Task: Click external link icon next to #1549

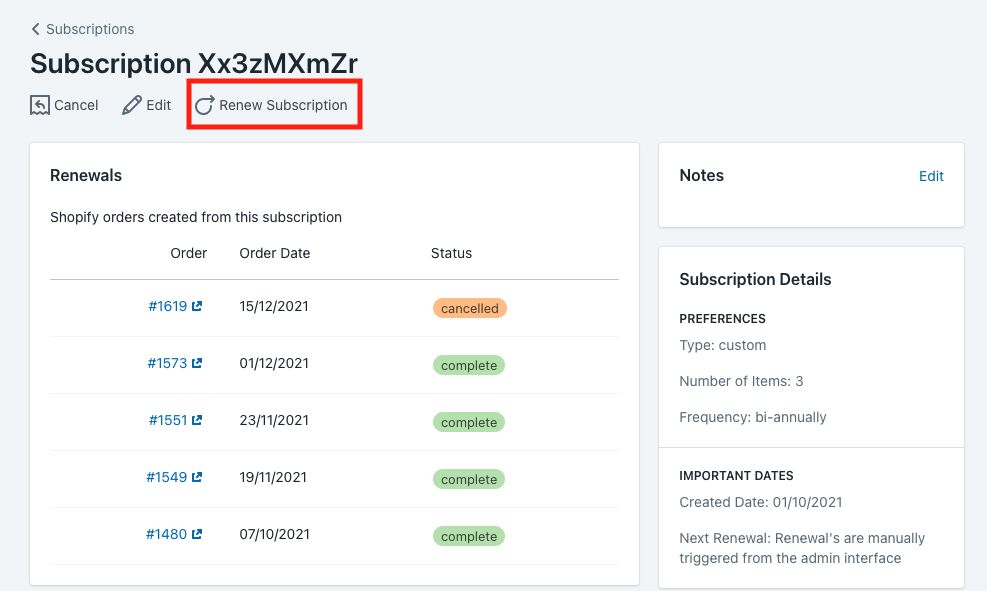Action: [x=197, y=477]
